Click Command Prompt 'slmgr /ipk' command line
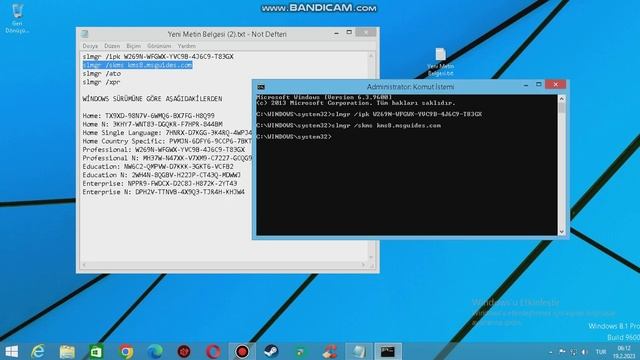640x360 pixels. (x=369, y=114)
